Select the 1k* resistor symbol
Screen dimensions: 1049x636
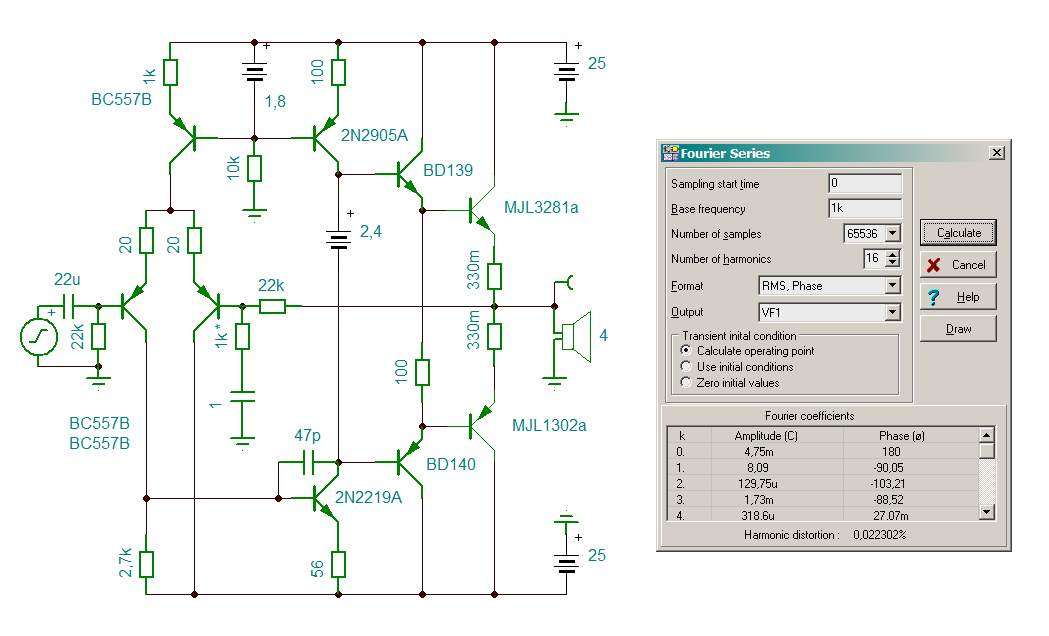pyautogui.click(x=243, y=336)
